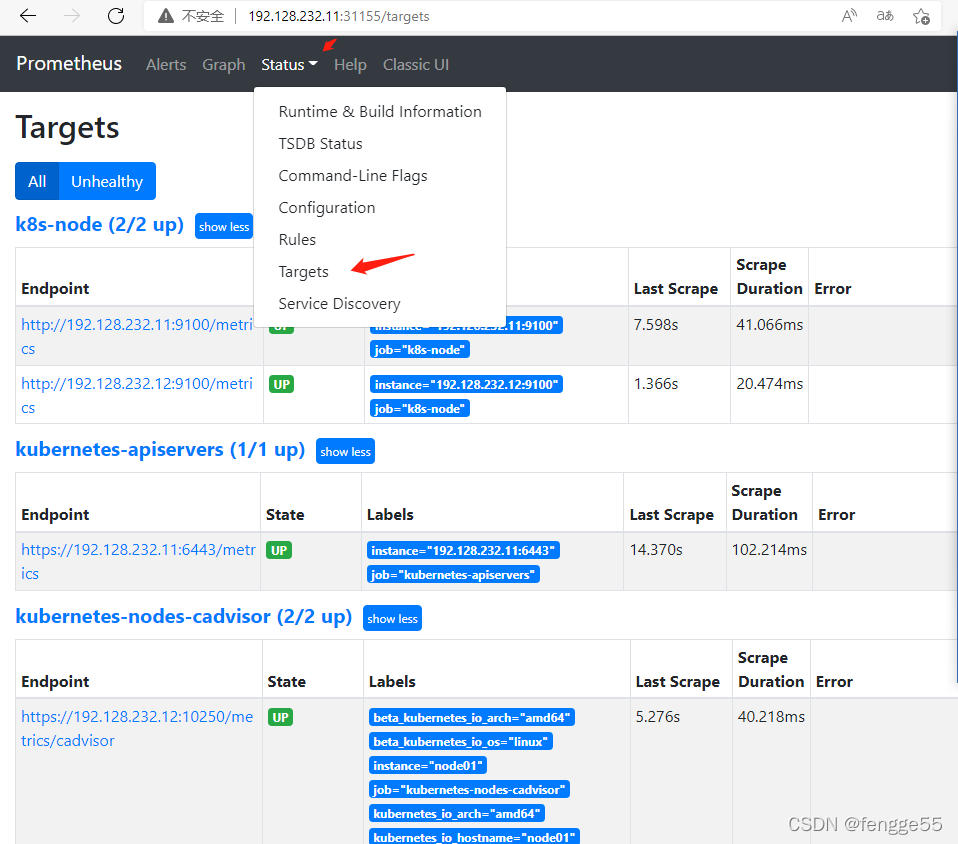
Task: Collapse kubernetes-apiservers with show less
Action: click(x=345, y=452)
